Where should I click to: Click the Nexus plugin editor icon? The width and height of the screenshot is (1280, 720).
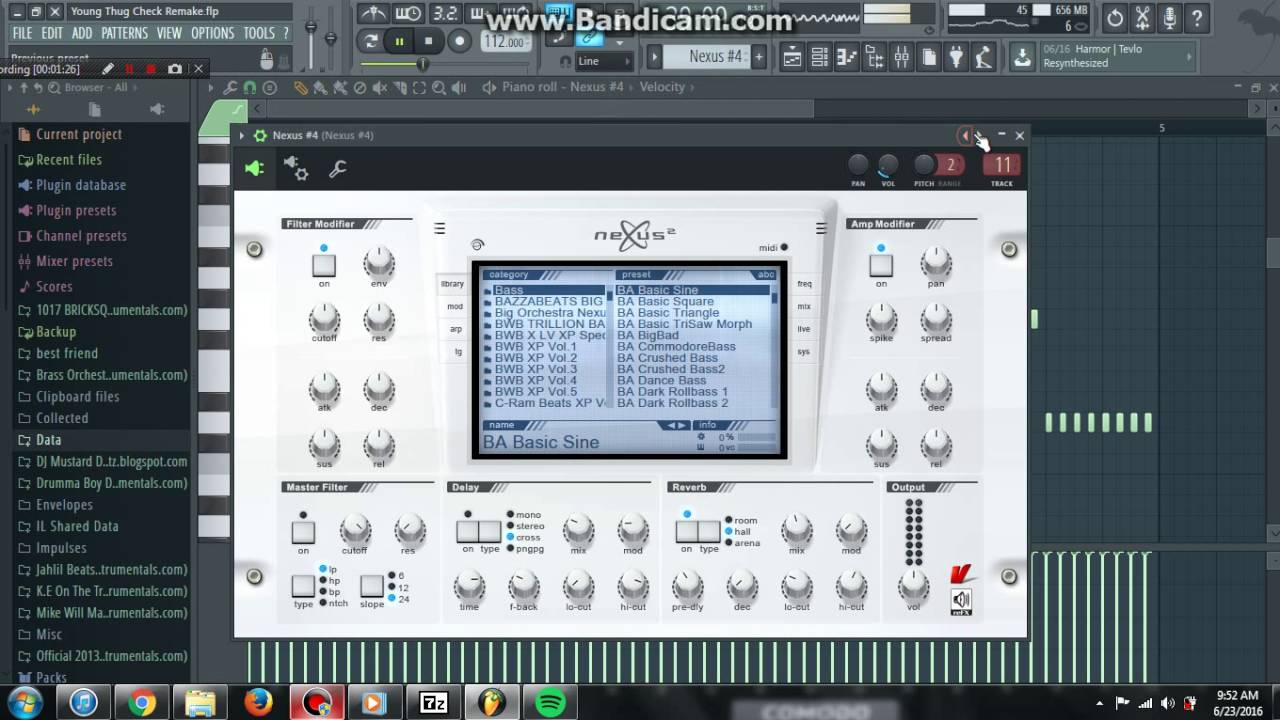pyautogui.click(x=255, y=169)
